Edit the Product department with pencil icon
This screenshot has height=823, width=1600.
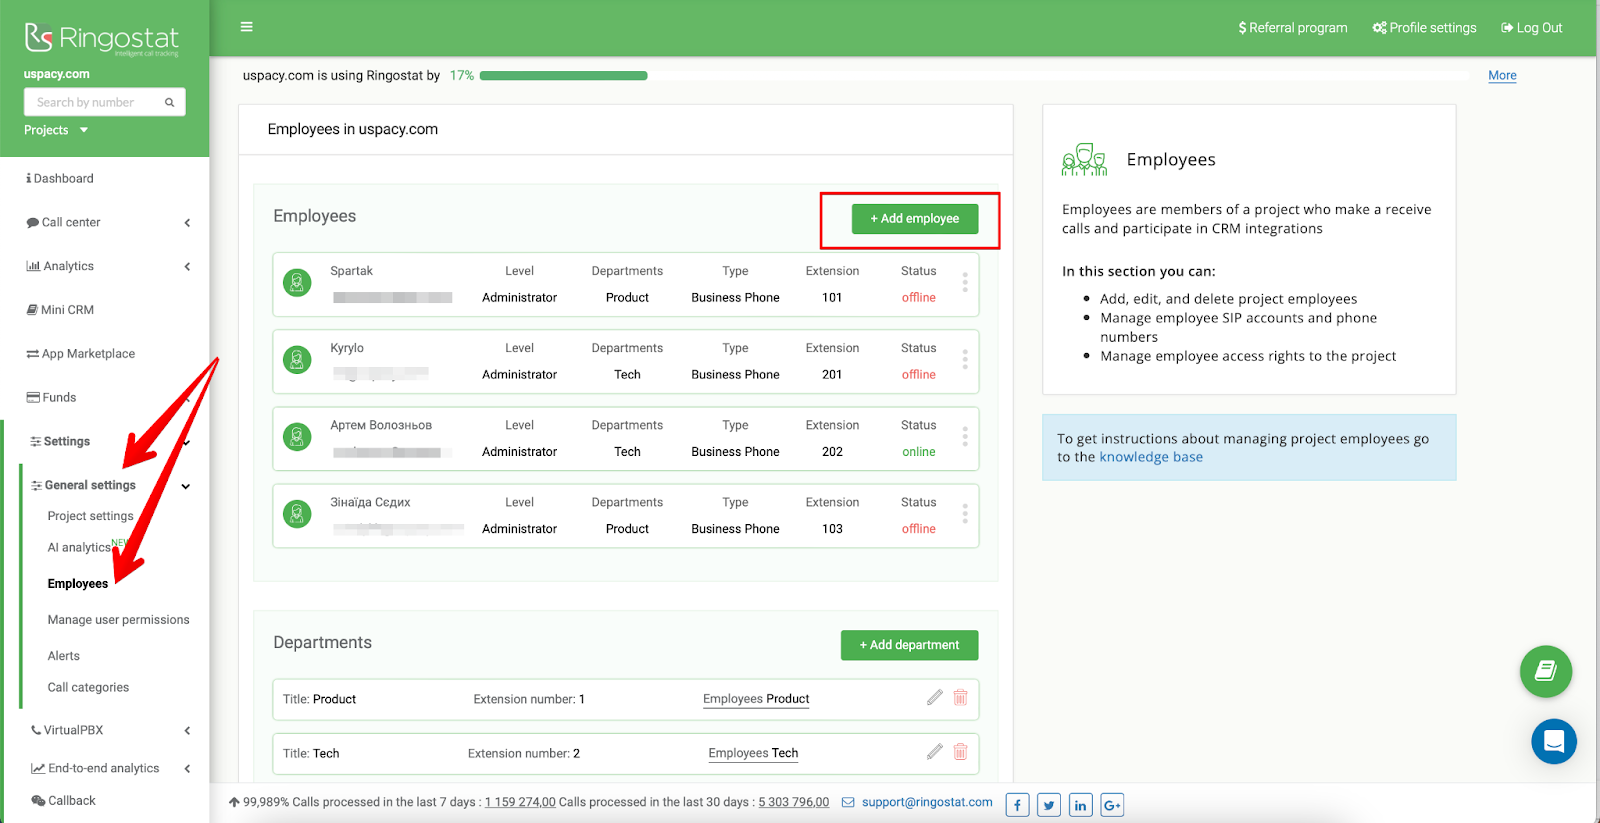(x=935, y=698)
